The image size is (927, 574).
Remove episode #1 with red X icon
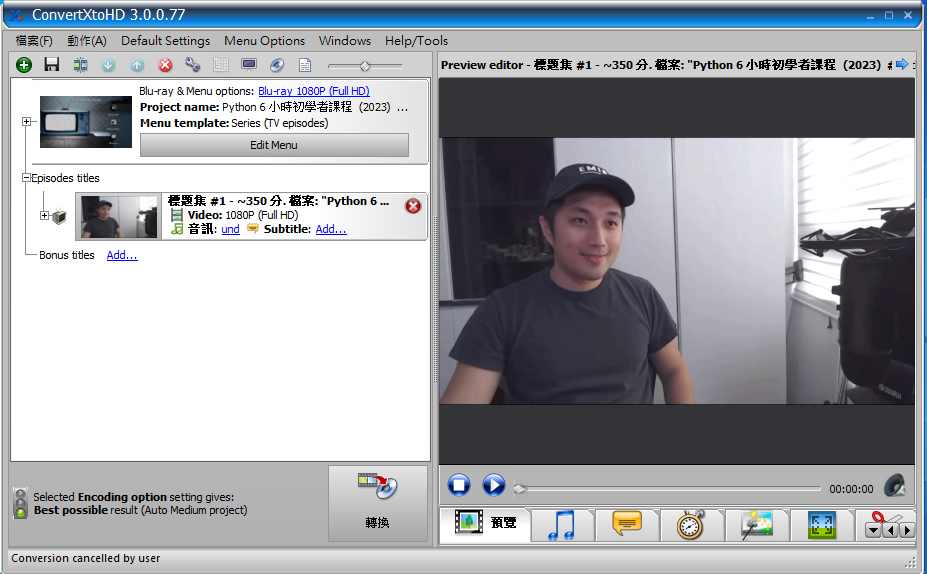413,206
